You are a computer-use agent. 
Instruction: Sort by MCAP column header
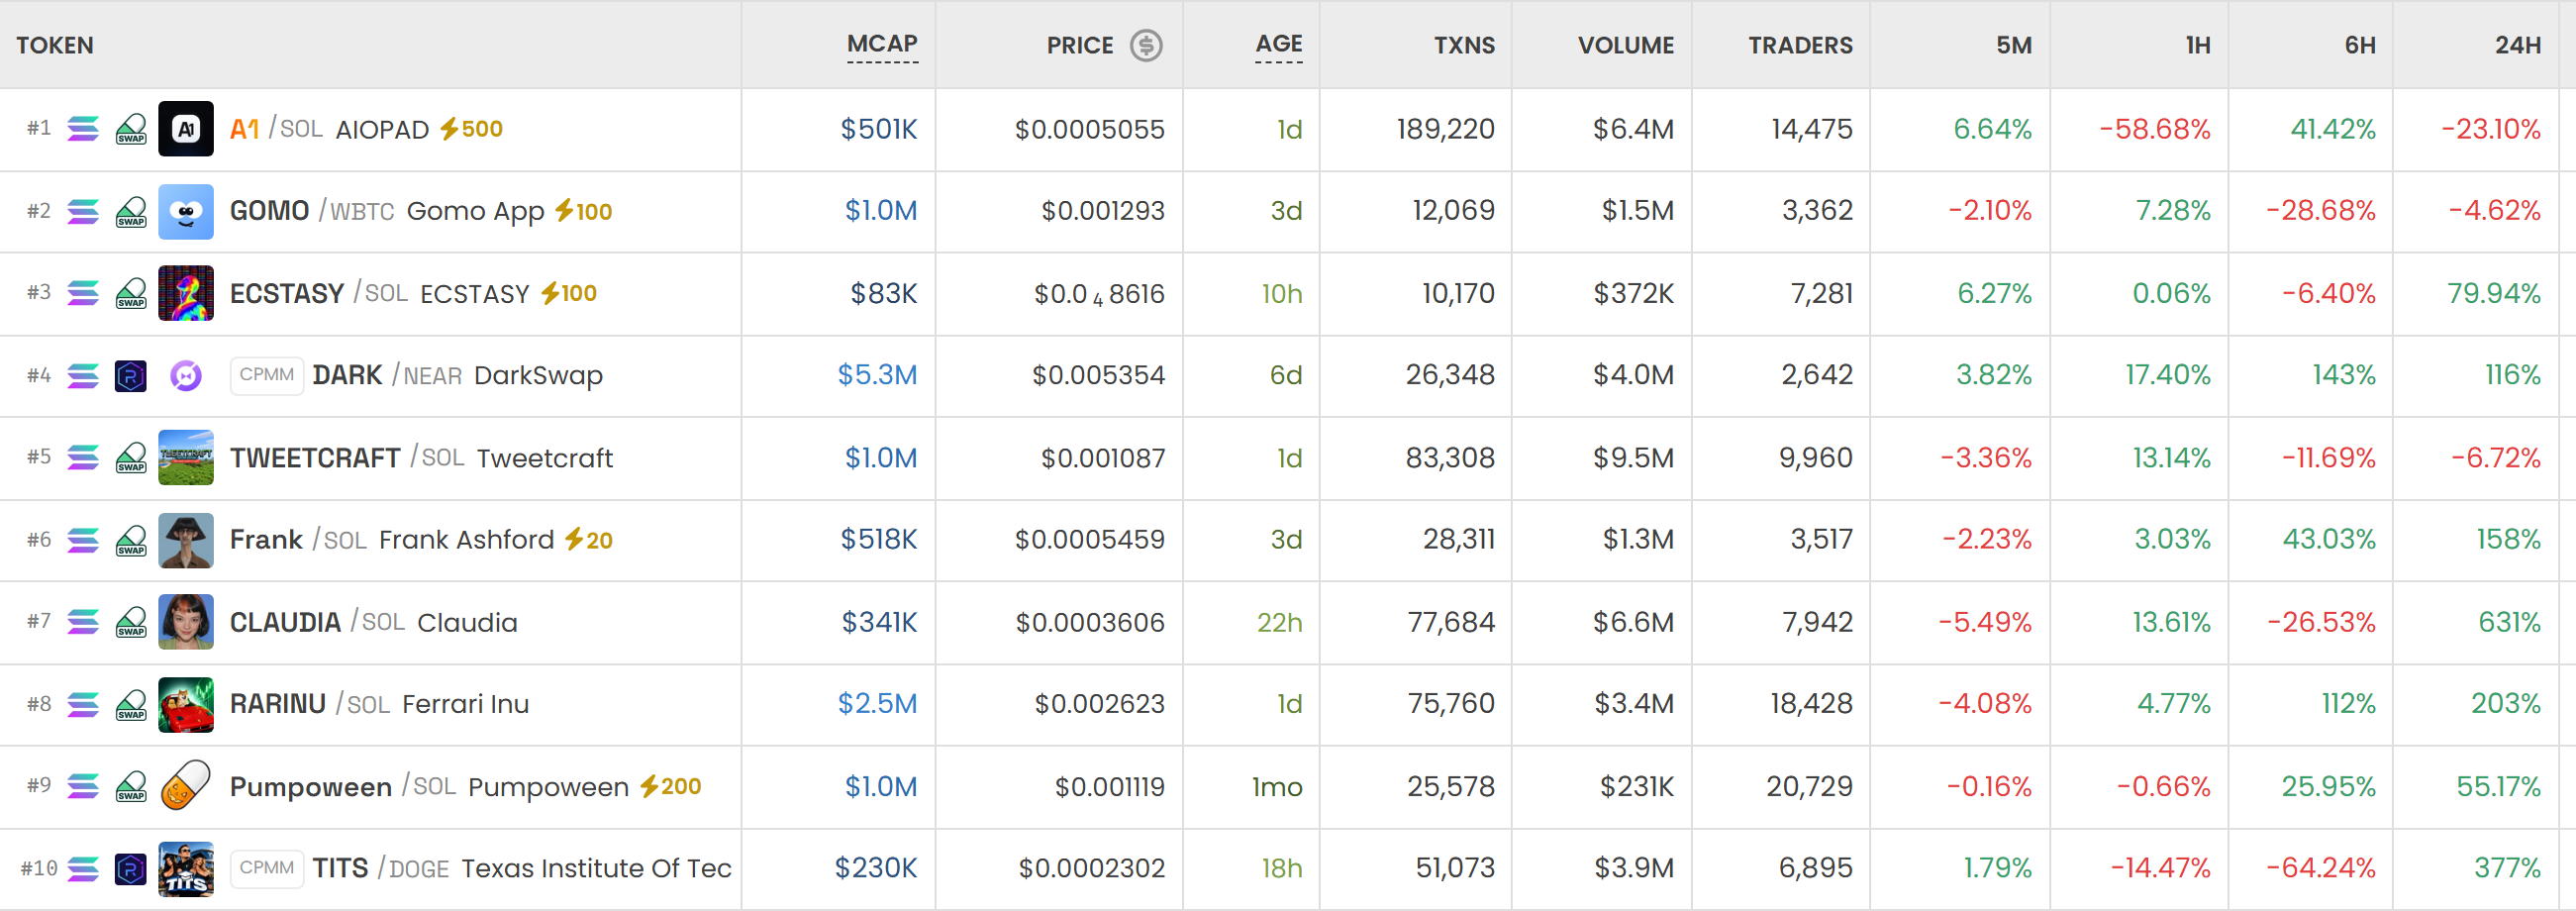tap(882, 45)
